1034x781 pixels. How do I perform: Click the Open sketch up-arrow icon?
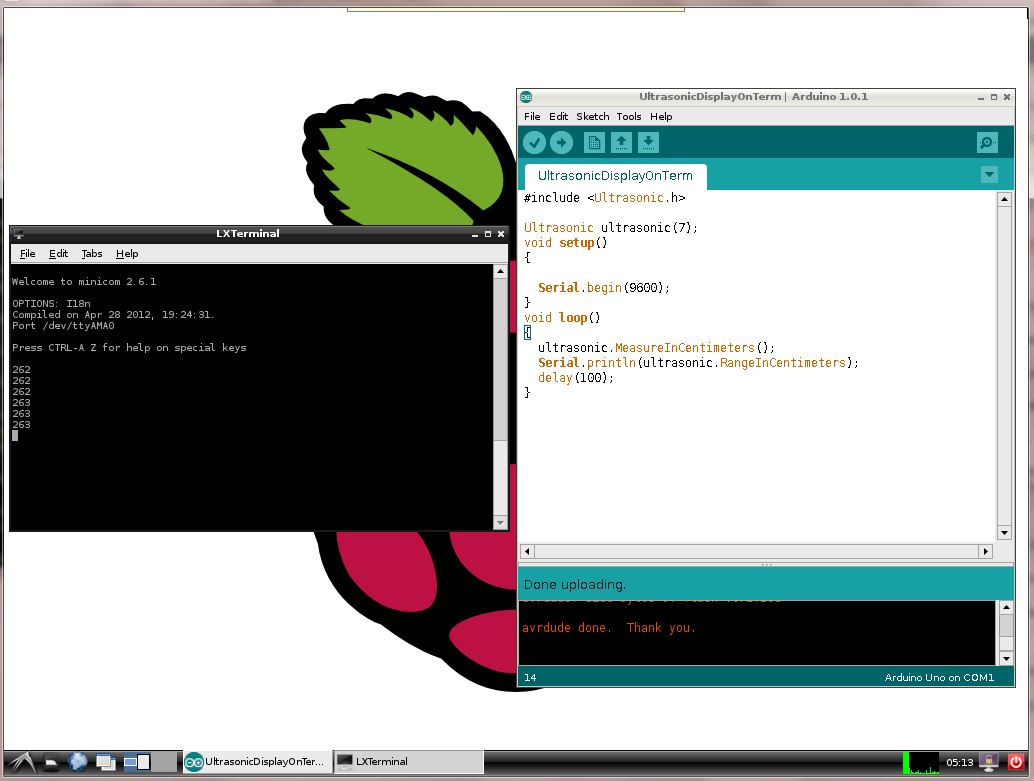621,142
